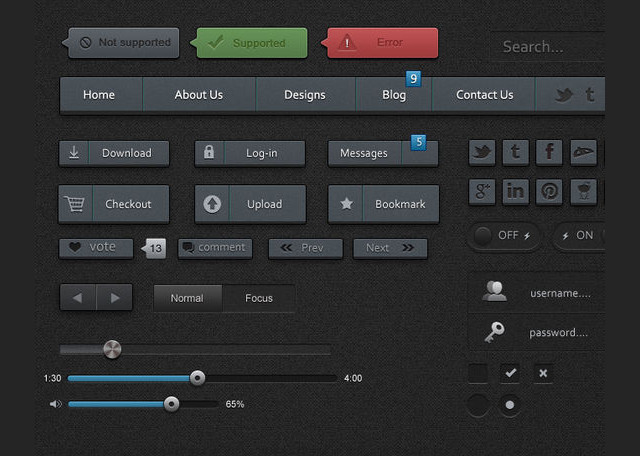Click the metallic knob on gray slider
The image size is (640, 456).
tap(112, 349)
